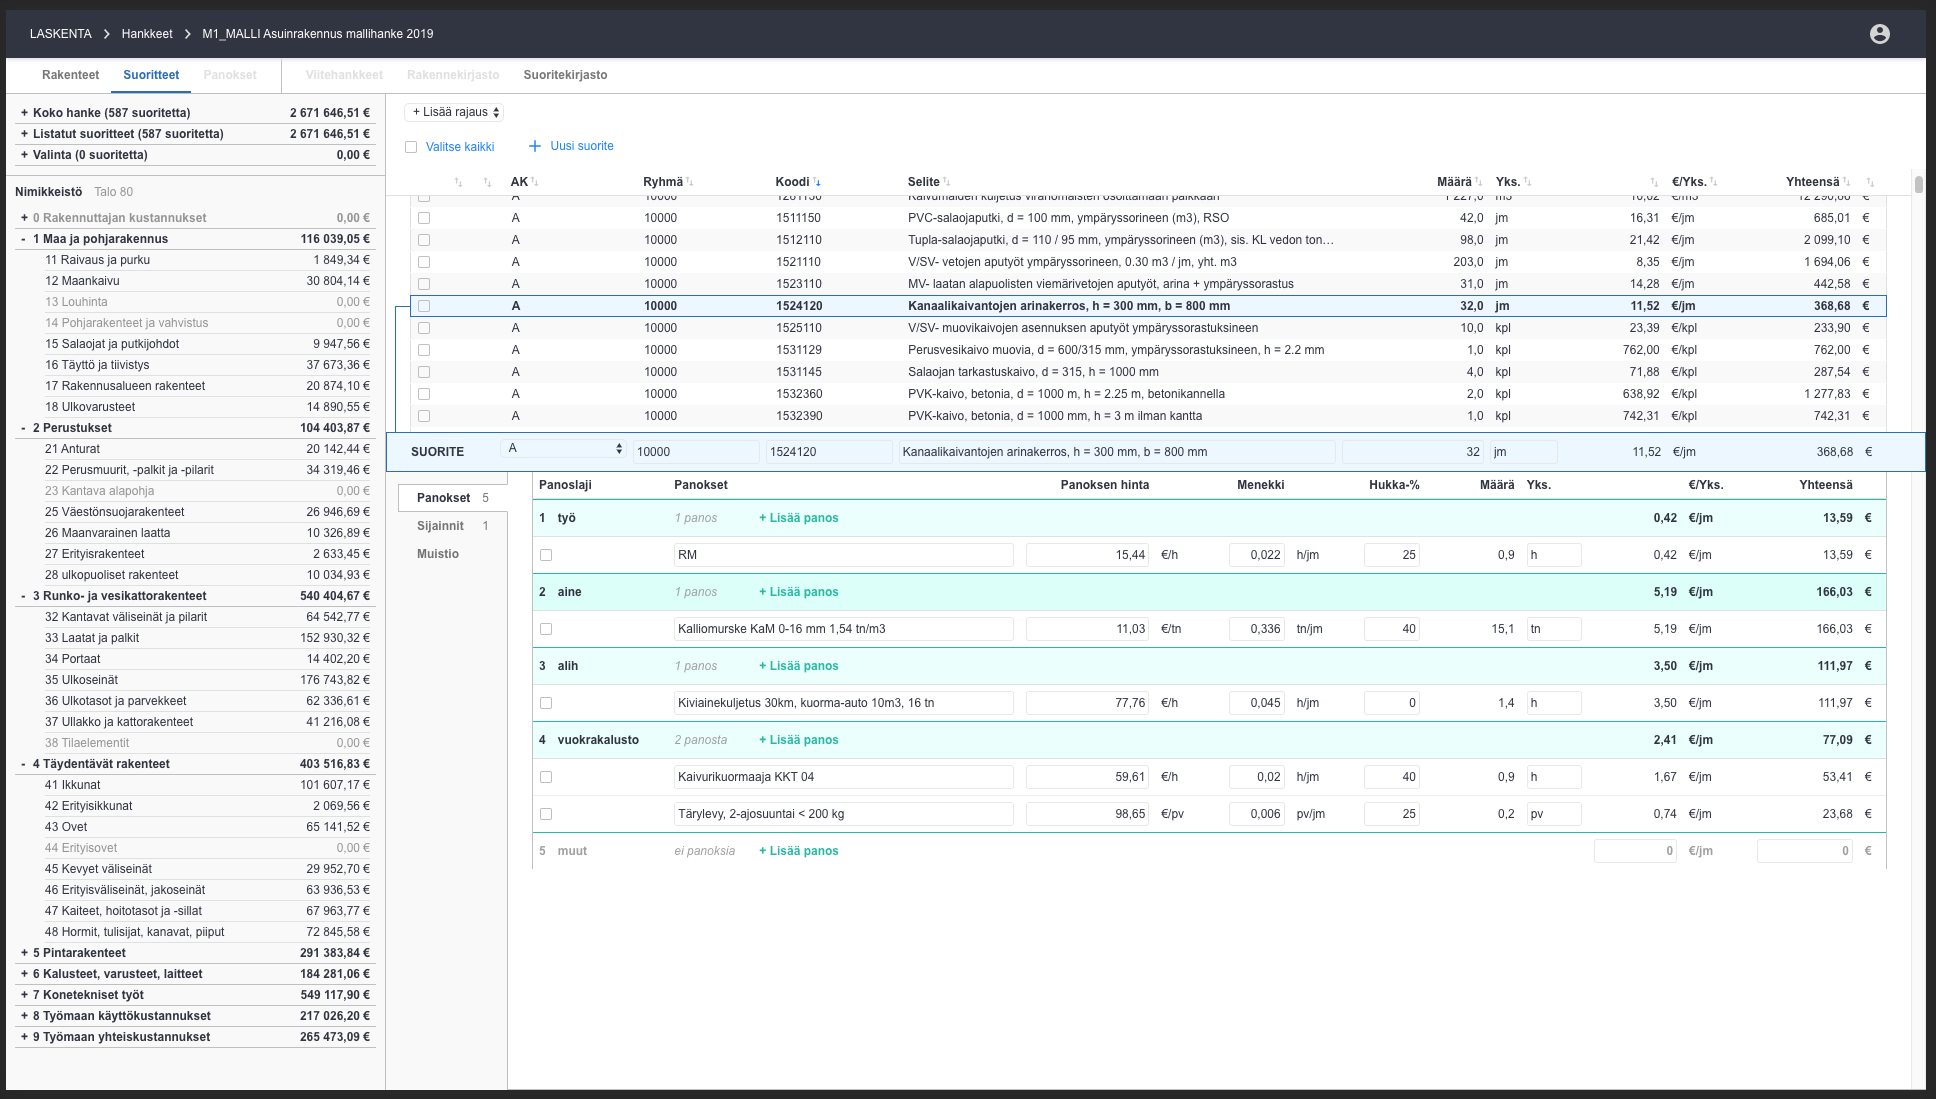
Task: Click the table's vertical scrollbar handle
Action: click(x=1919, y=184)
